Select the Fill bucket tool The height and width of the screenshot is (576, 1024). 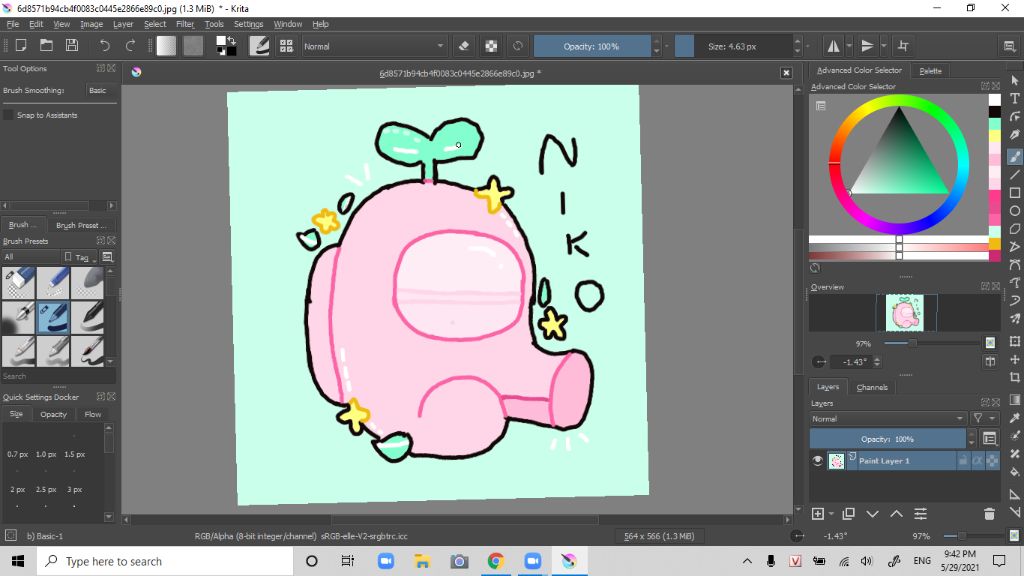(1014, 472)
